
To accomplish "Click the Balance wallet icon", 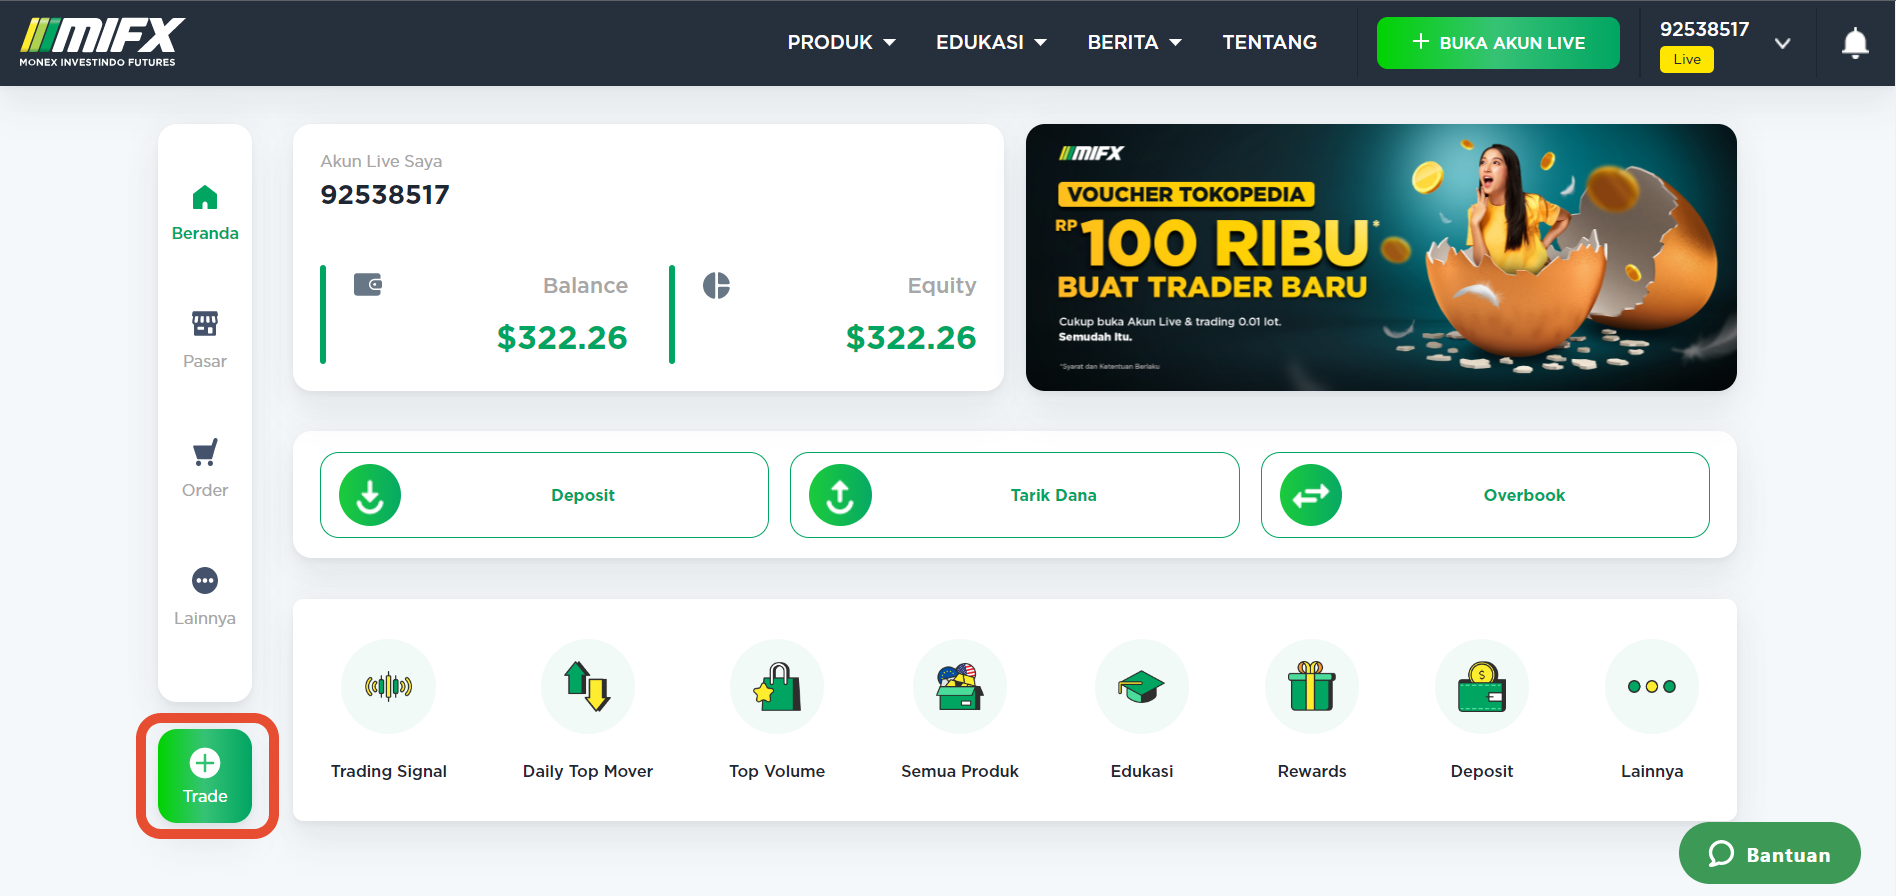I will [x=368, y=285].
